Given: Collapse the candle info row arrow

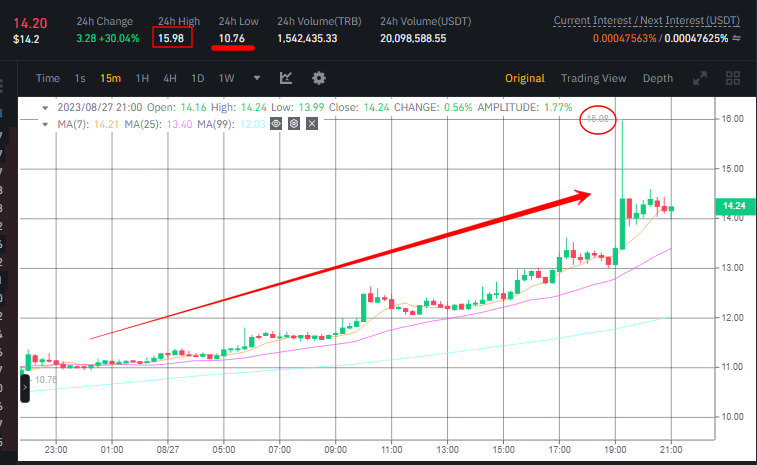Looking at the screenshot, I should click(x=45, y=108).
